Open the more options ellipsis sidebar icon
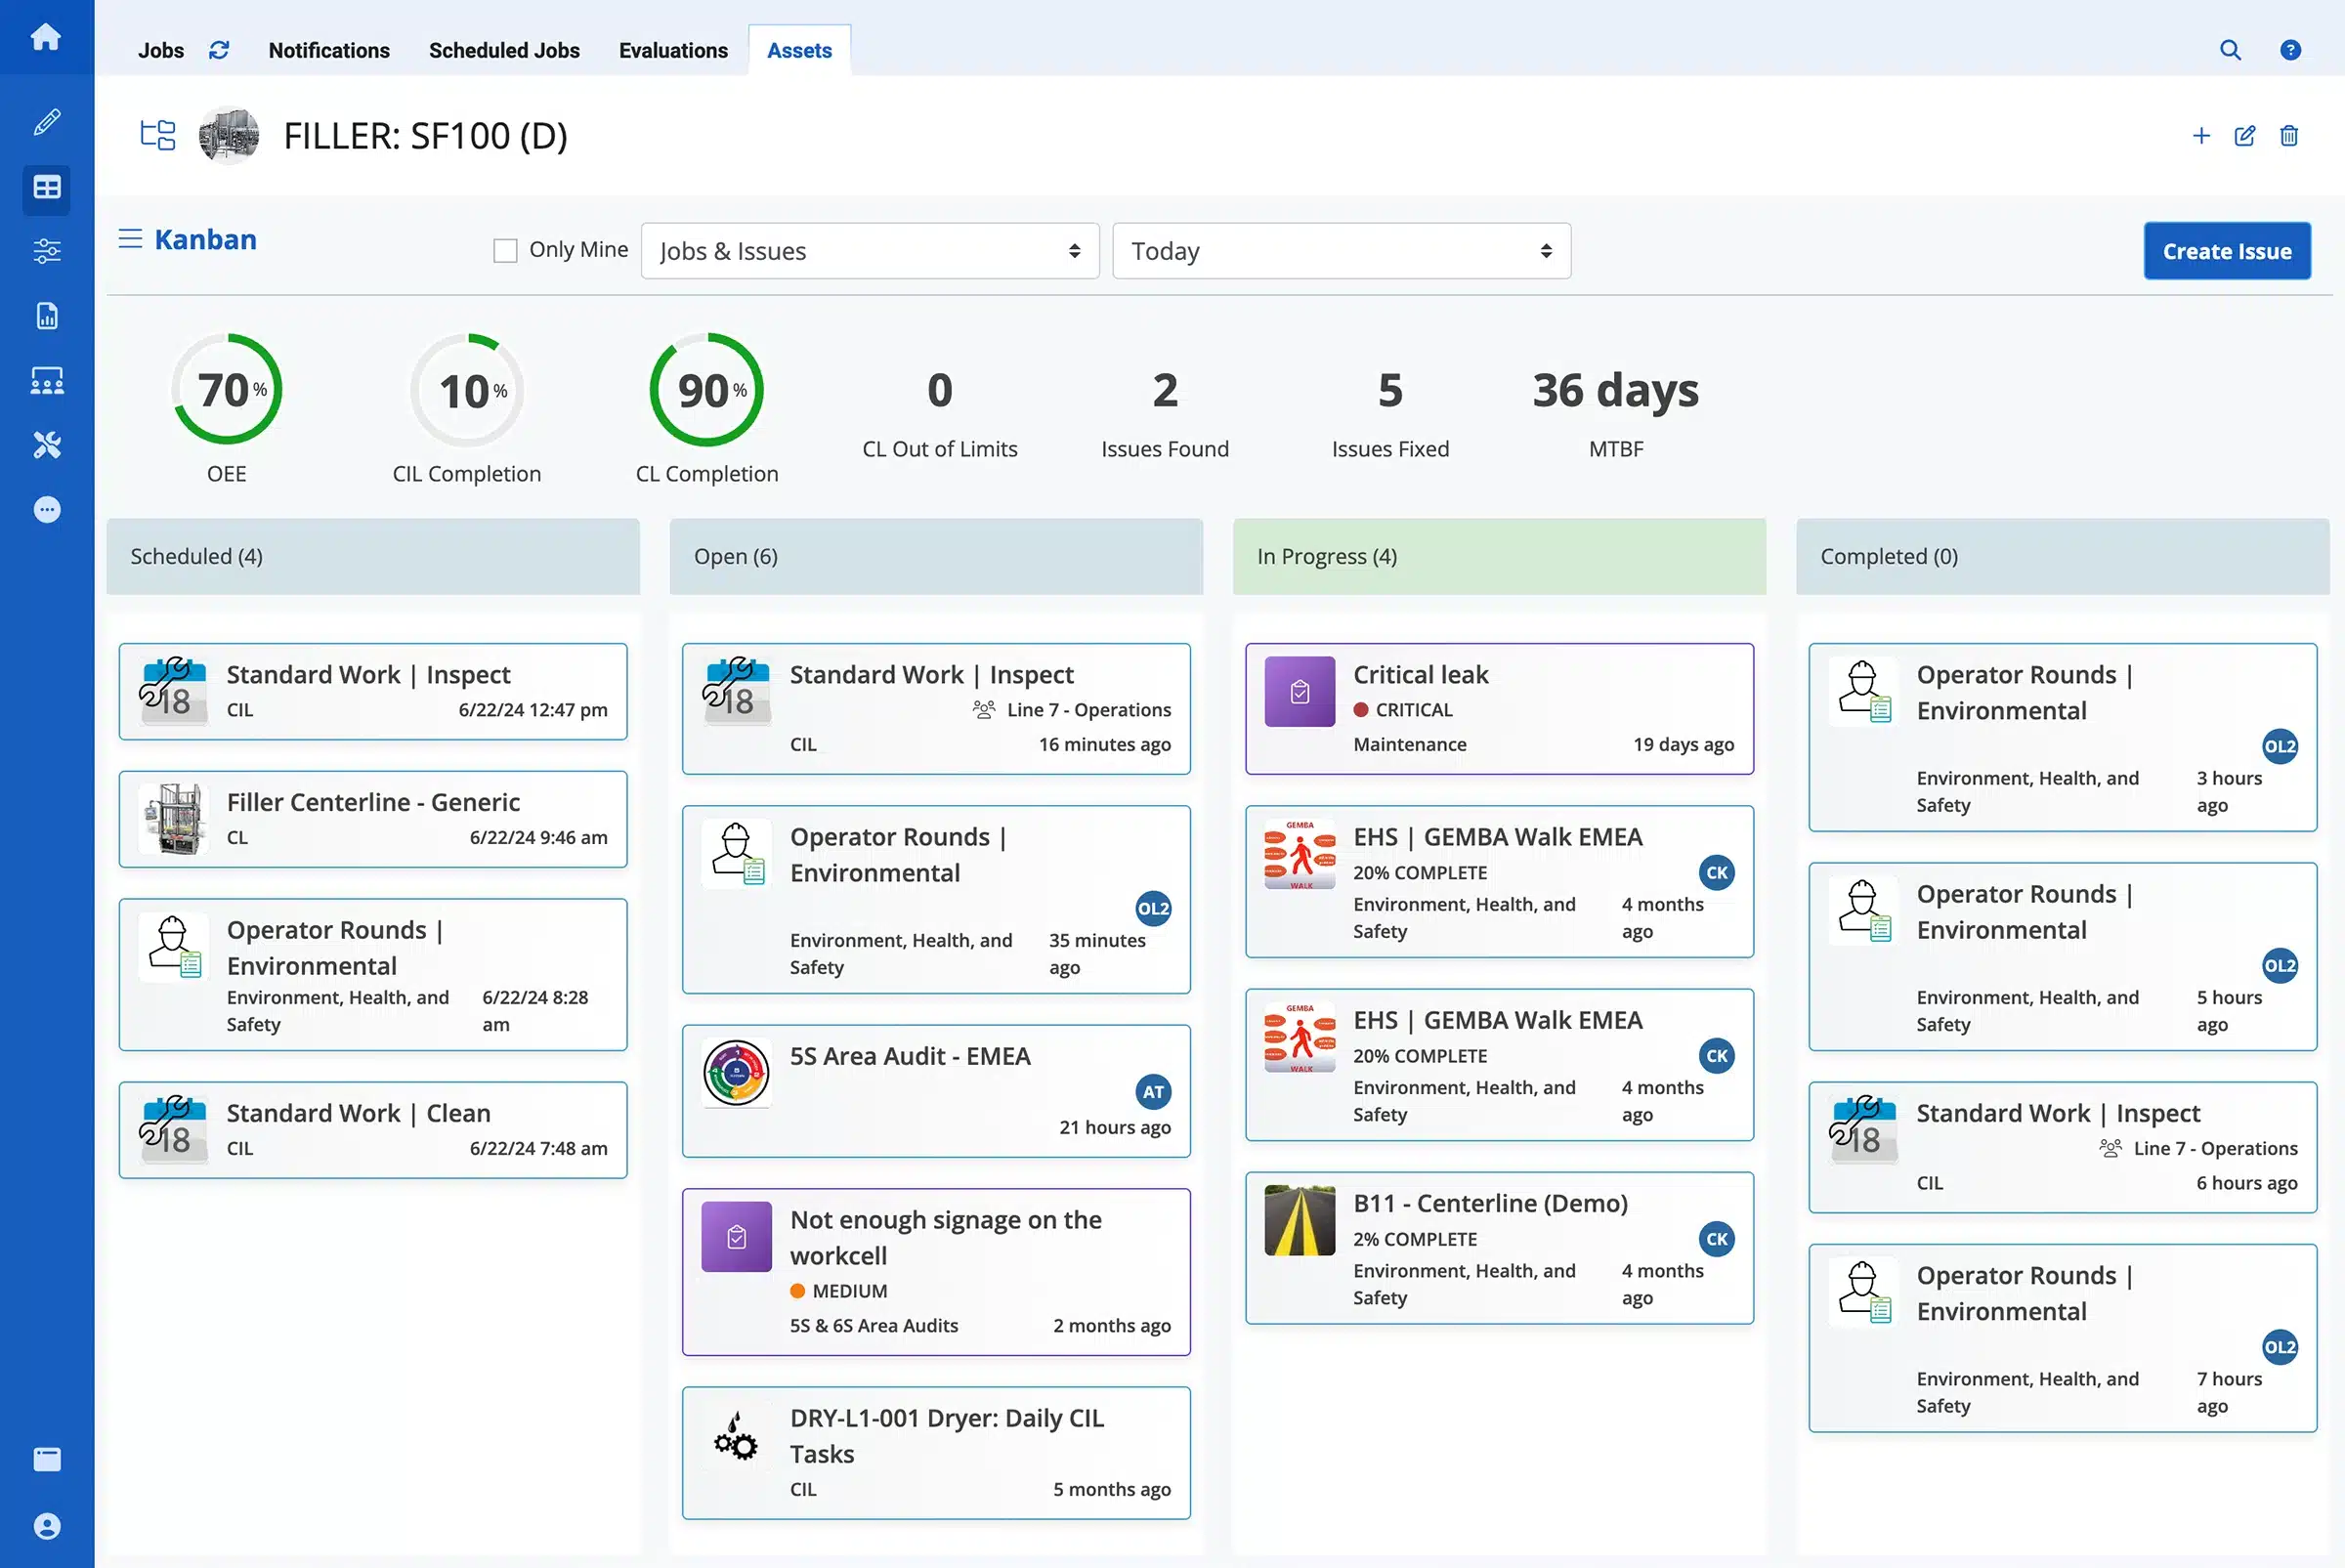 [x=46, y=510]
